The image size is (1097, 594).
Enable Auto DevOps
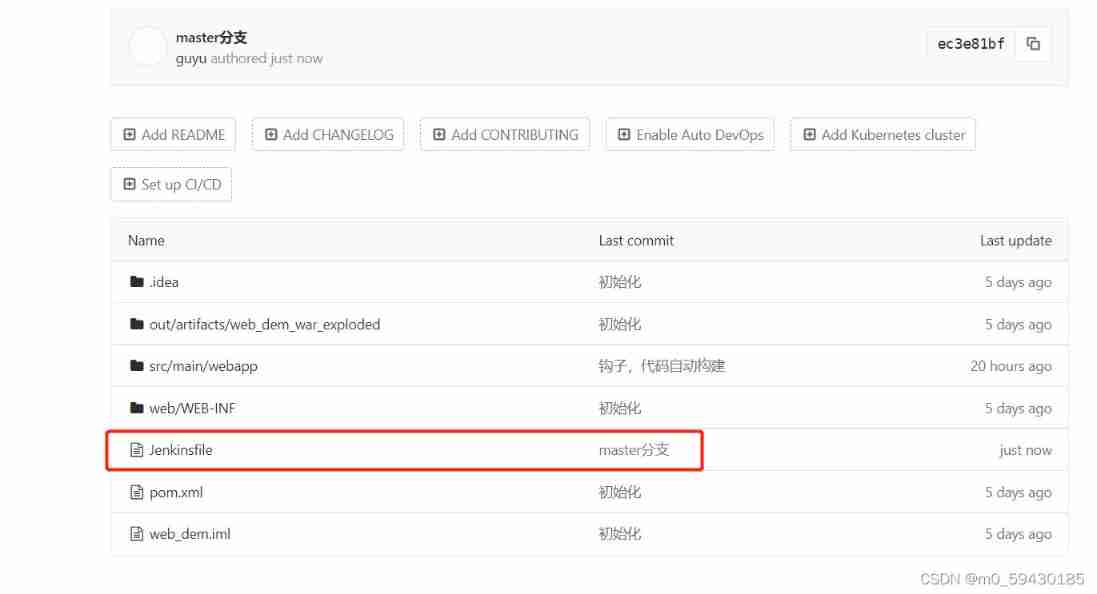pos(690,135)
